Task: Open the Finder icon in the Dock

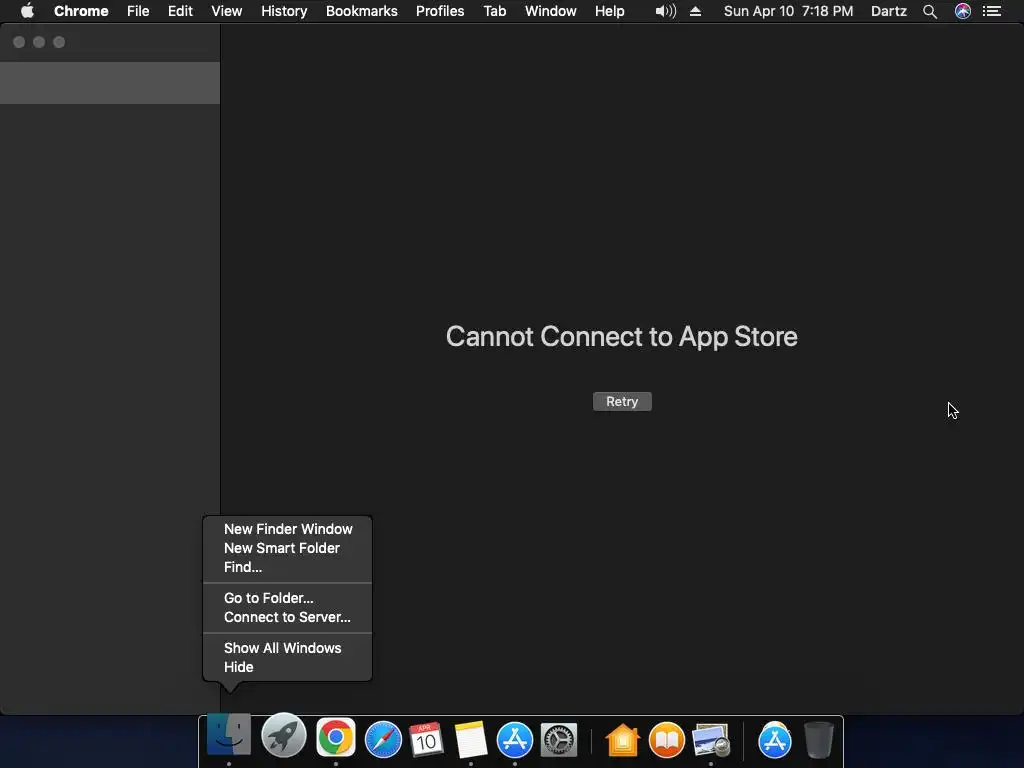Action: [229, 735]
